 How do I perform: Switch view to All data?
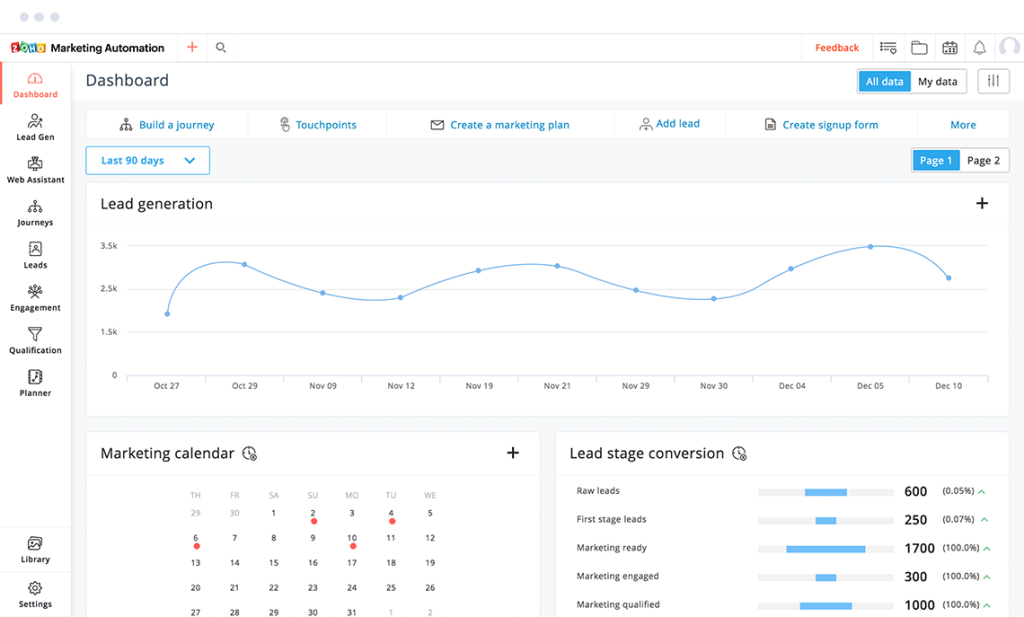point(884,82)
